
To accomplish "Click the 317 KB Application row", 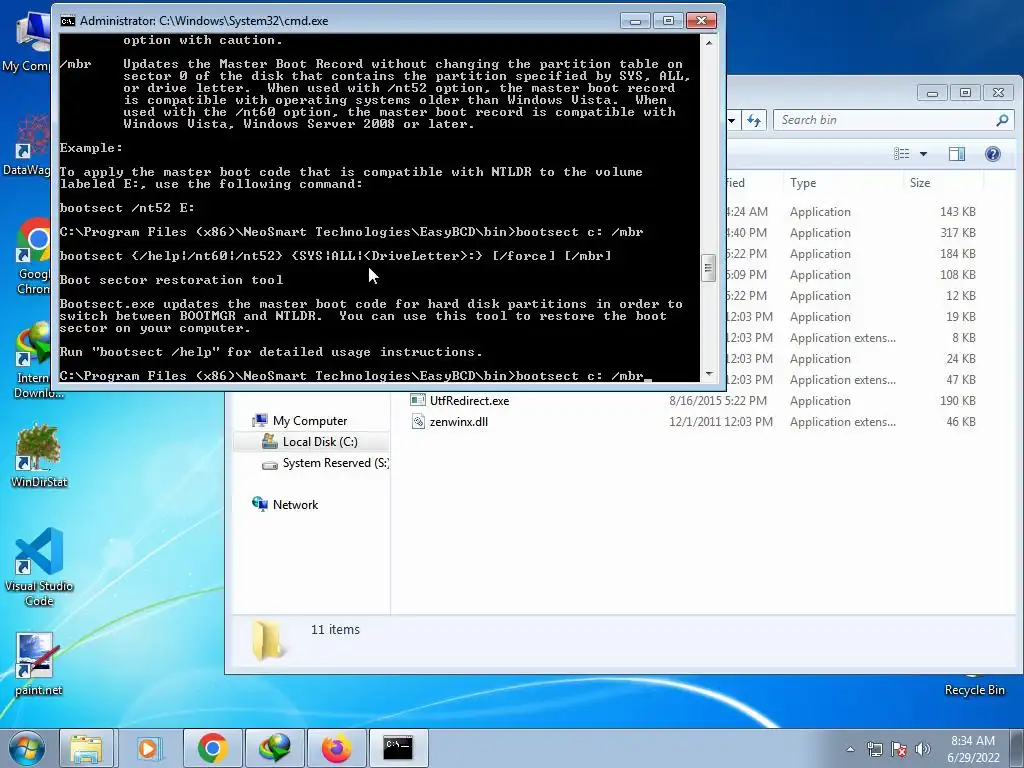I will click(852, 232).
